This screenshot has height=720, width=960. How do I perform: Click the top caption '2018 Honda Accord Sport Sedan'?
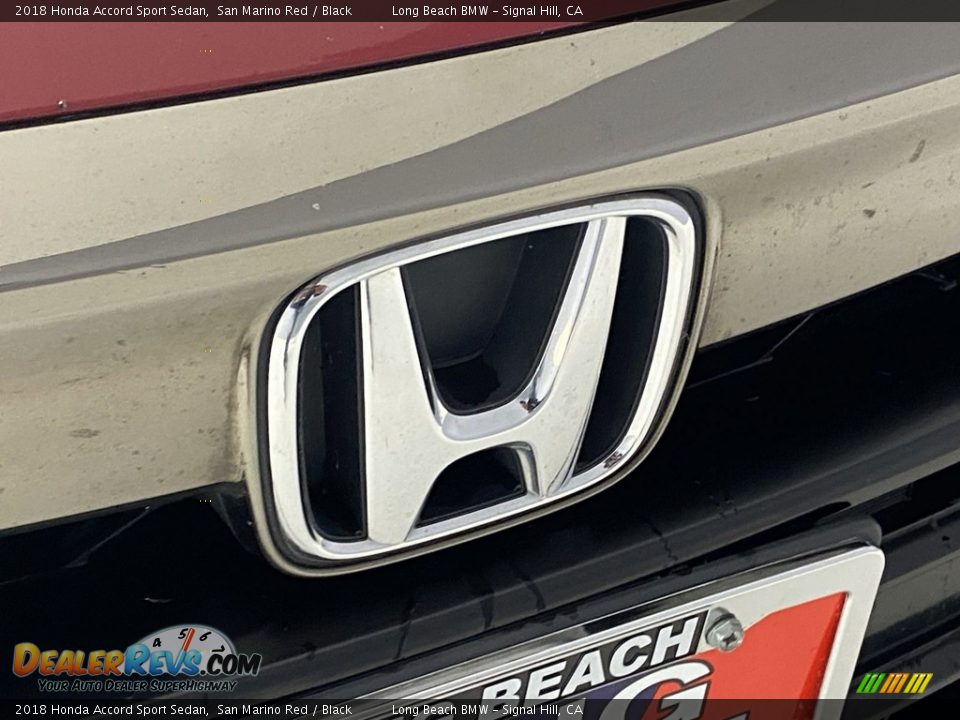coord(111,10)
